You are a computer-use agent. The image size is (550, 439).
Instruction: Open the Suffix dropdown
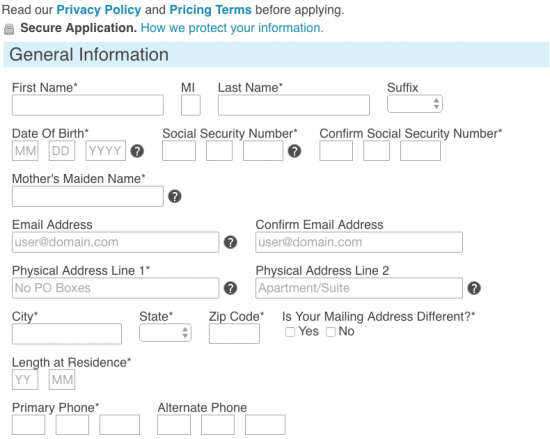tap(415, 104)
